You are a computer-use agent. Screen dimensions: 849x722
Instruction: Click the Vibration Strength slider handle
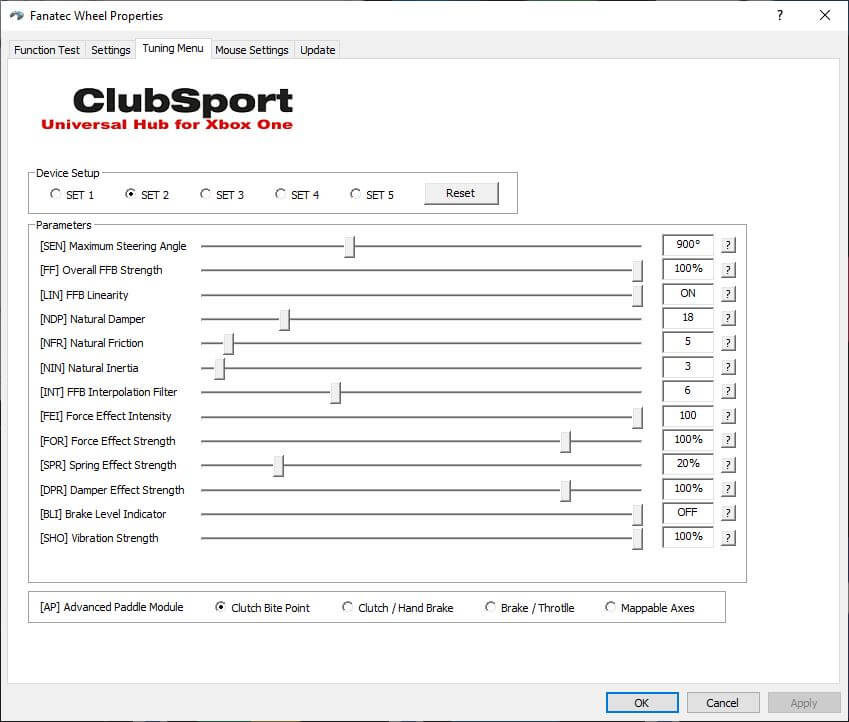click(637, 538)
